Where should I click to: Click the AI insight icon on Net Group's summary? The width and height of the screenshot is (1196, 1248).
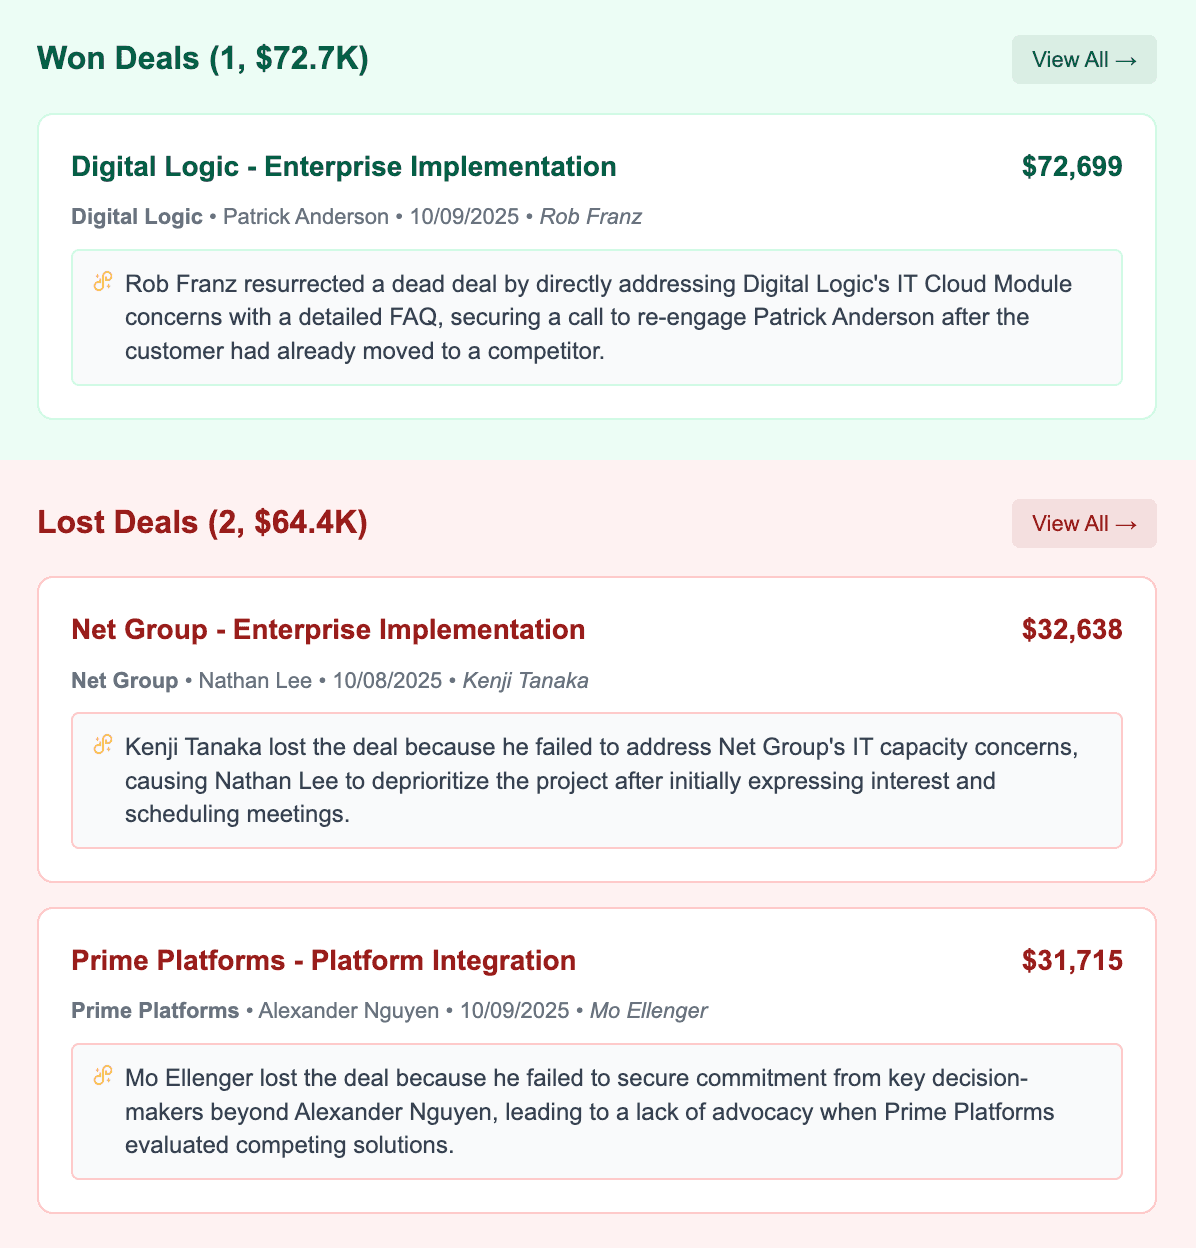tap(101, 746)
